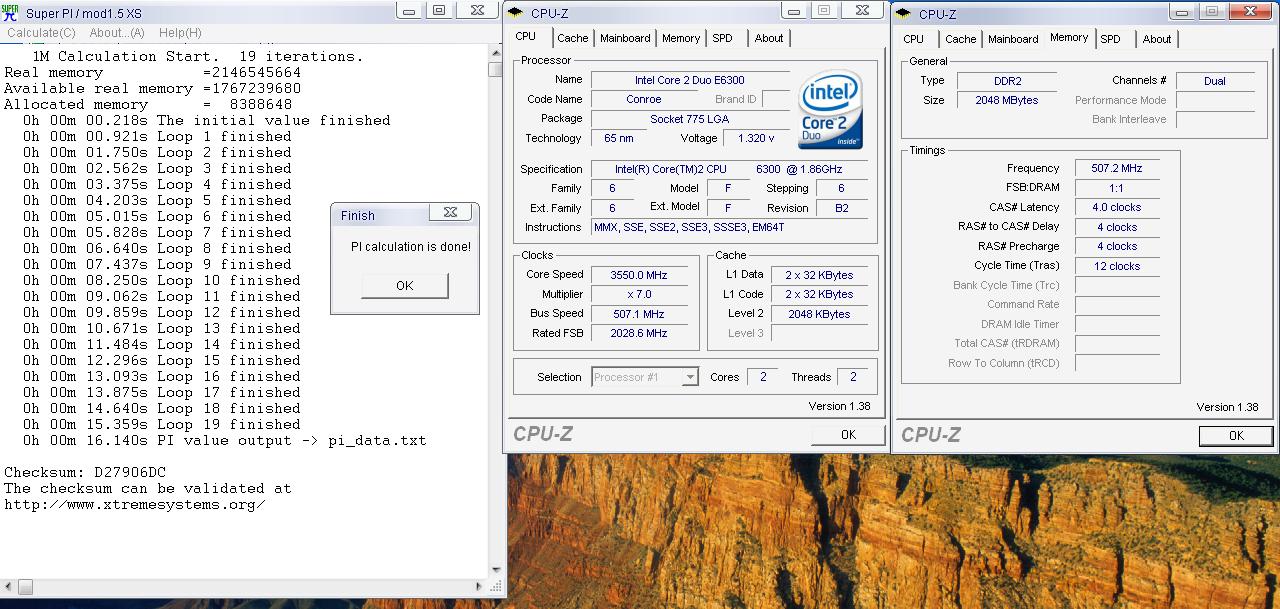The image size is (1280, 609).
Task: Click the Instructions field 'MMX, SSE, SSE2...'
Action: (730, 227)
